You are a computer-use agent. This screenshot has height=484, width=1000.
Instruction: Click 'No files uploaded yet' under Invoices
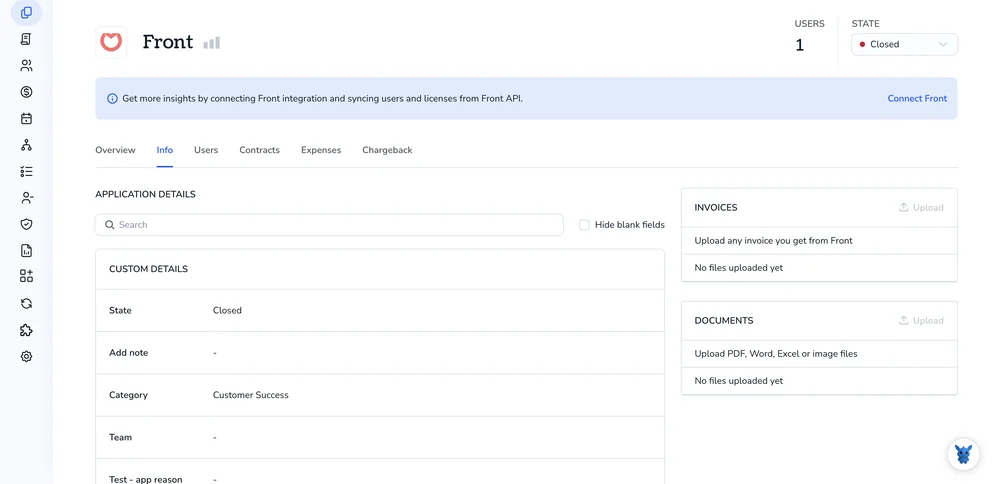tap(739, 268)
